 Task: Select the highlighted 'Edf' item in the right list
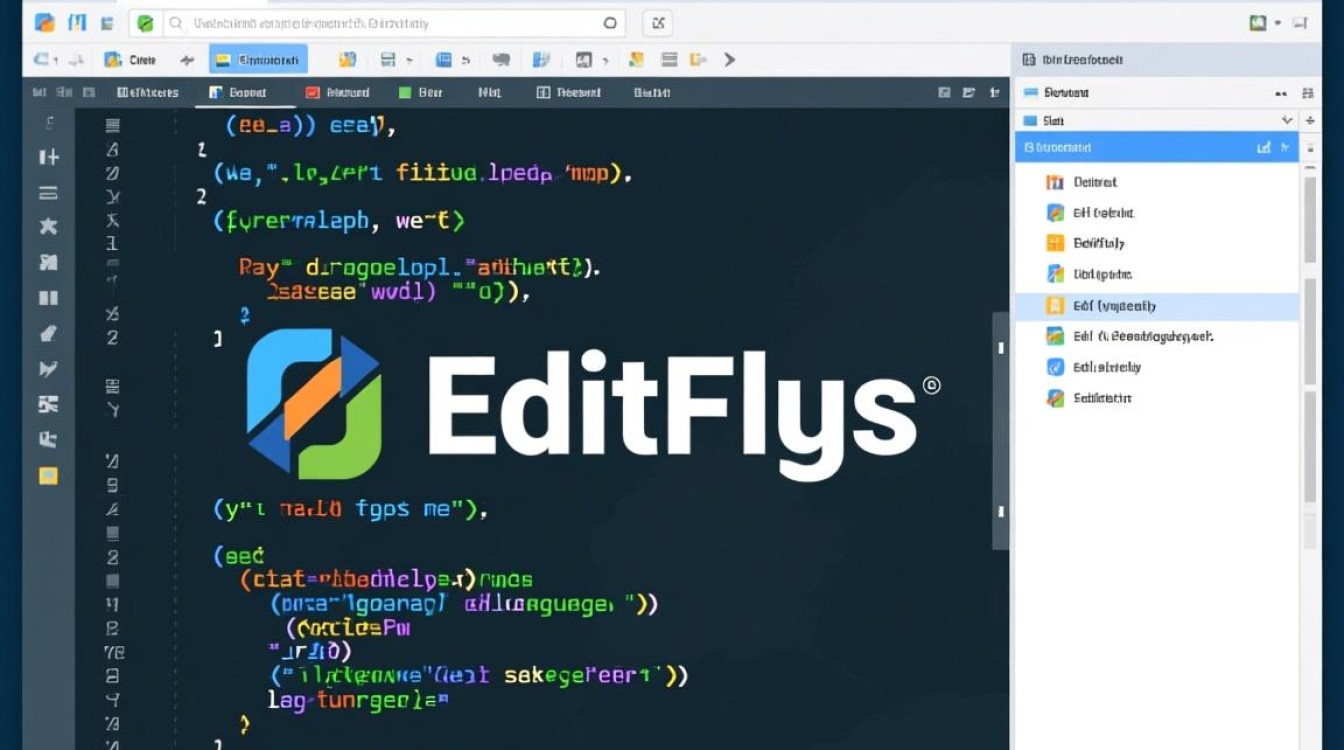[x=1157, y=306]
